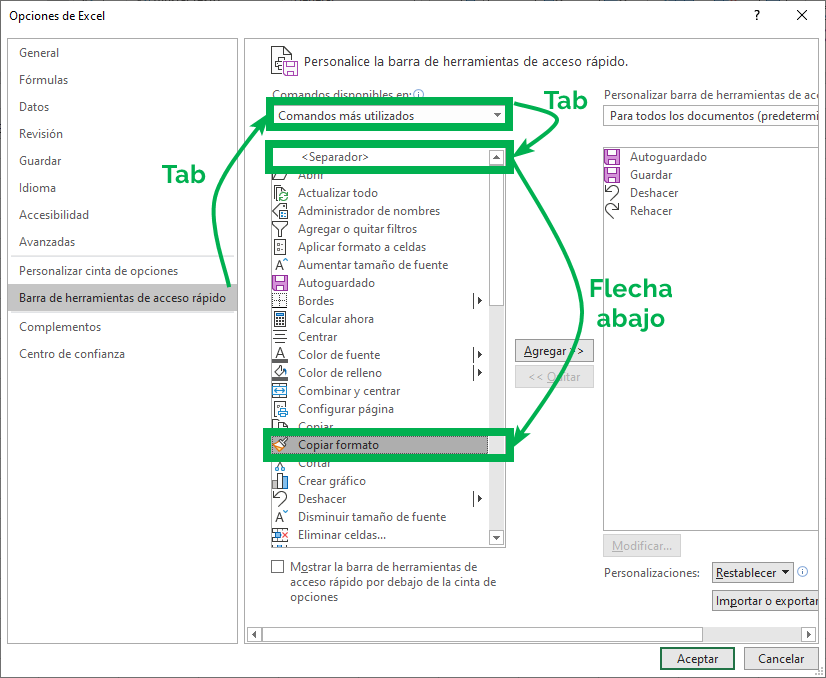Expand the Bordes submenu arrow
The width and height of the screenshot is (826, 678).
pyautogui.click(x=479, y=301)
